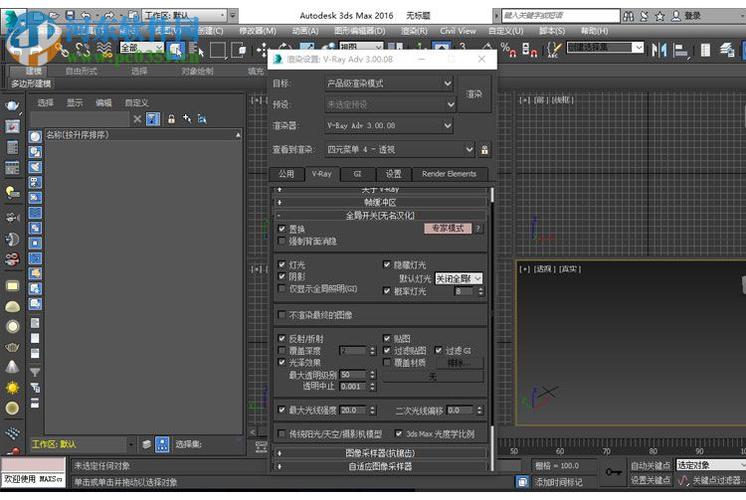The image size is (746, 500).
Task: Click the Mirror tool icon
Action: click(659, 49)
